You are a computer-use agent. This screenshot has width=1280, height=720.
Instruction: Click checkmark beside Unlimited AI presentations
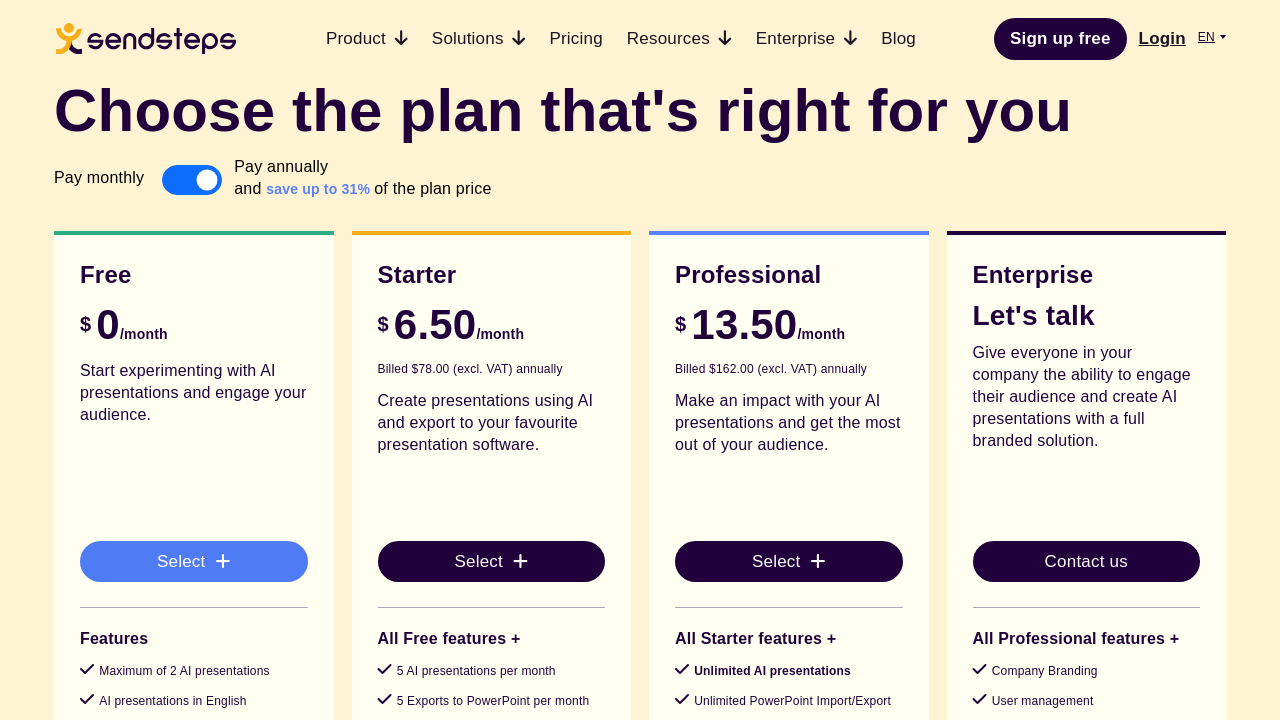click(682, 670)
